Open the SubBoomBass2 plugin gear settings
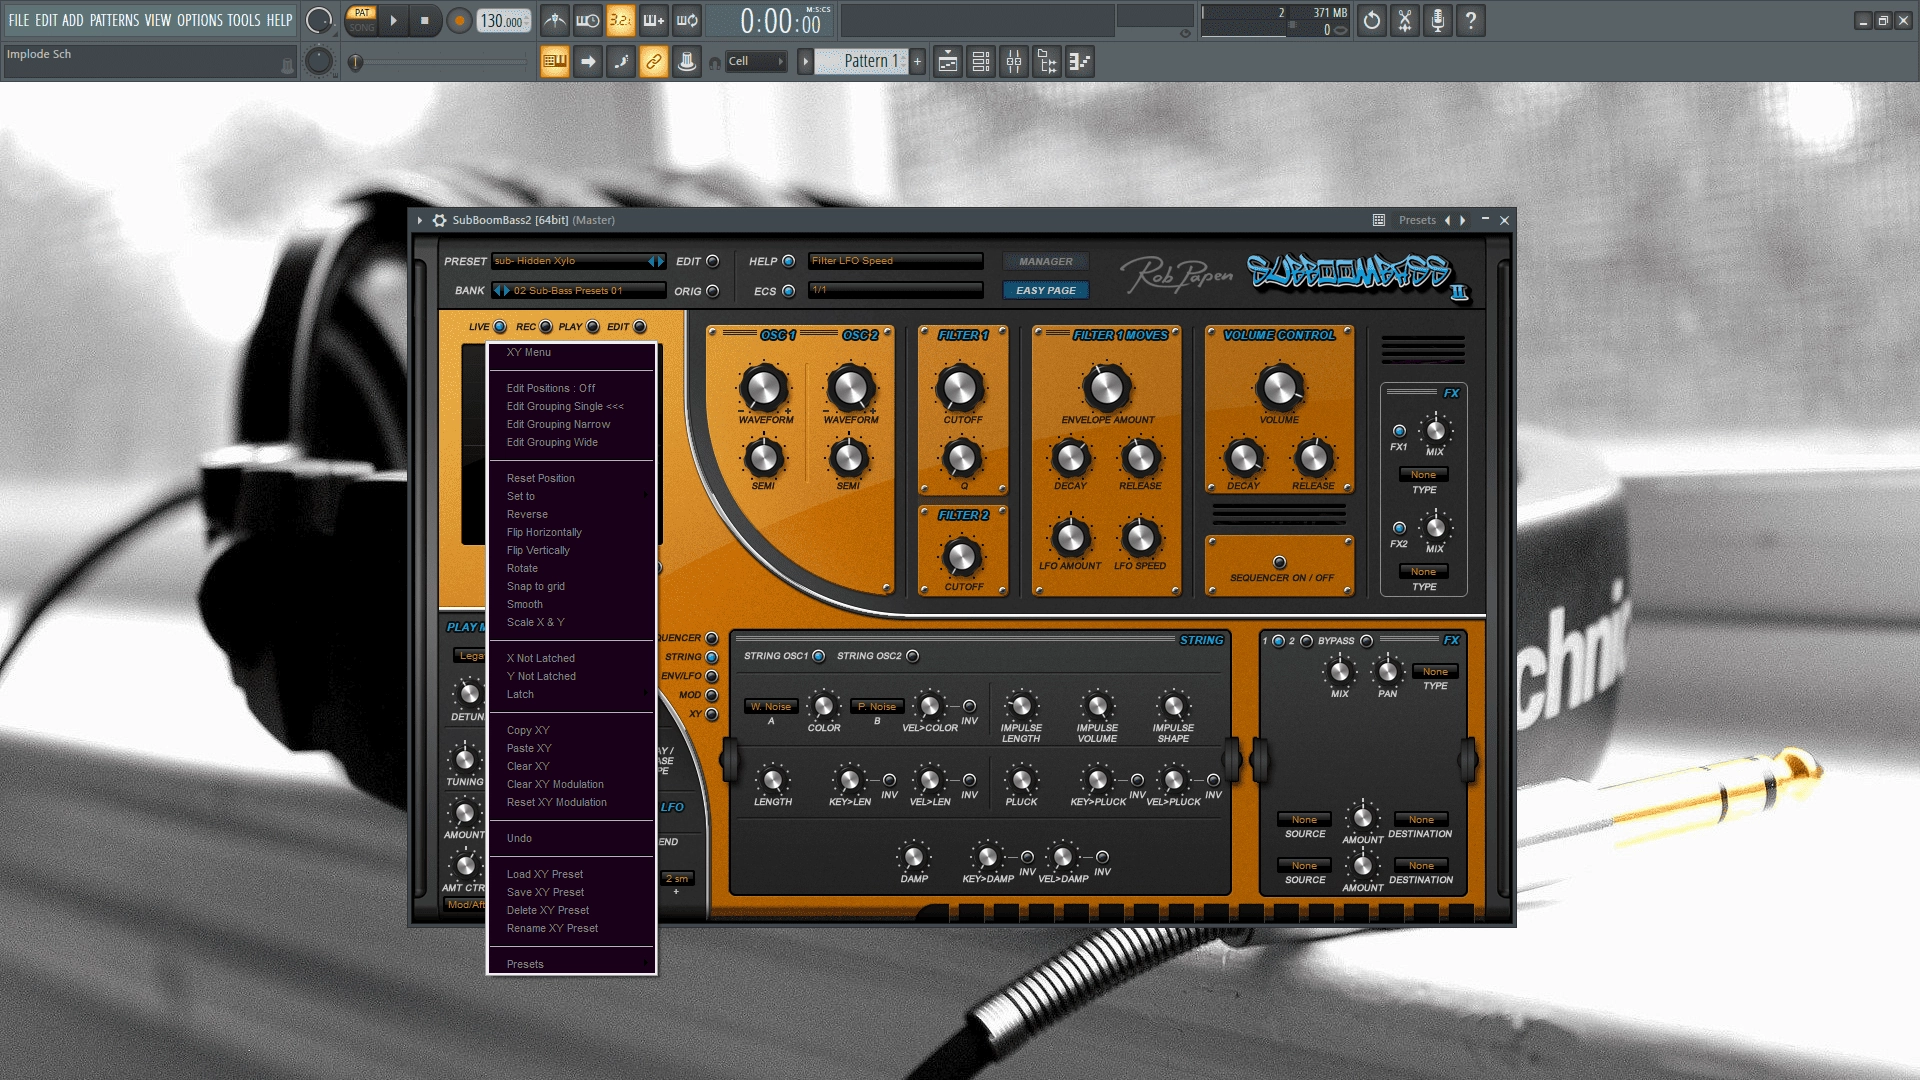 439,220
